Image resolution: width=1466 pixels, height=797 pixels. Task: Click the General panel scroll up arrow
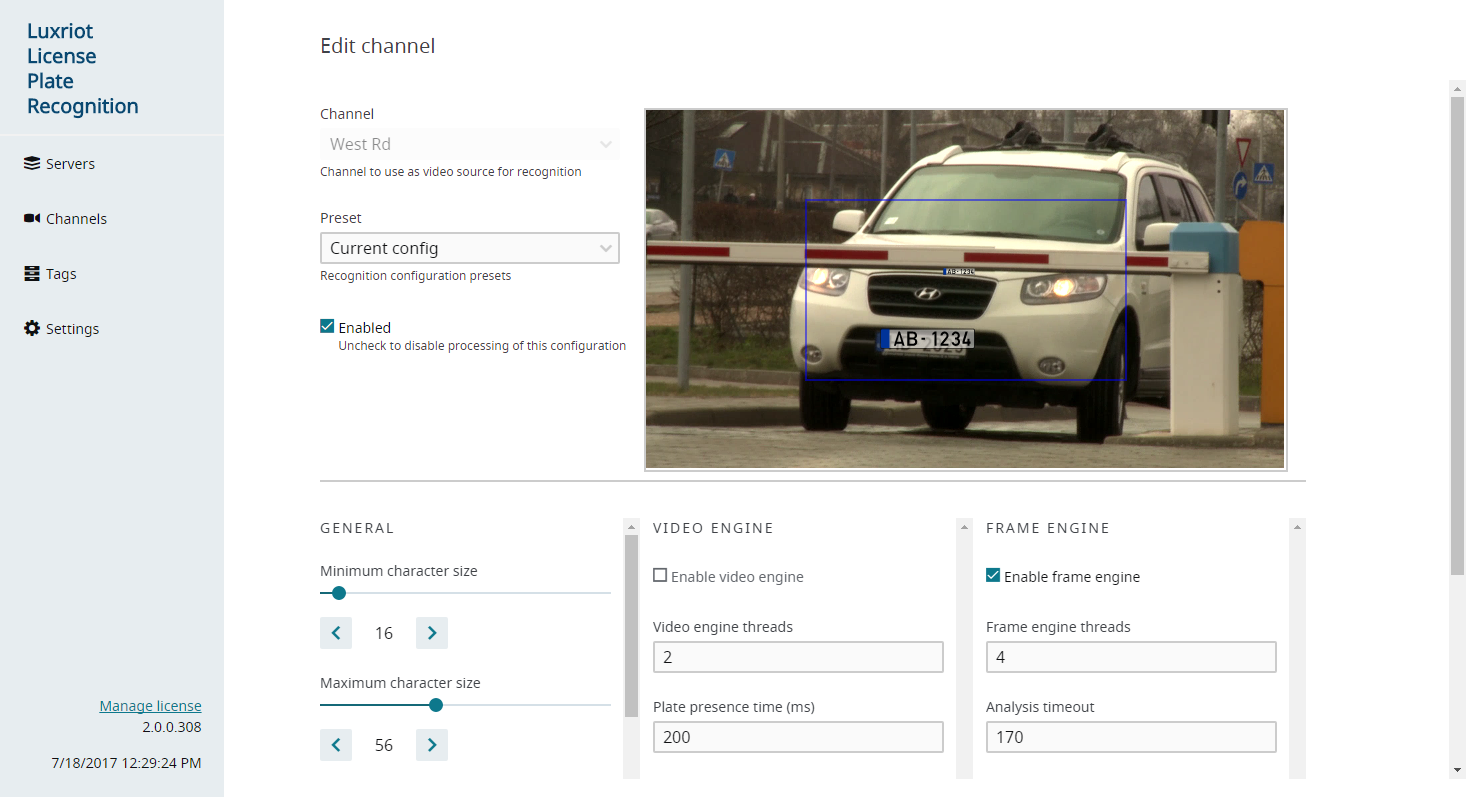(x=631, y=526)
